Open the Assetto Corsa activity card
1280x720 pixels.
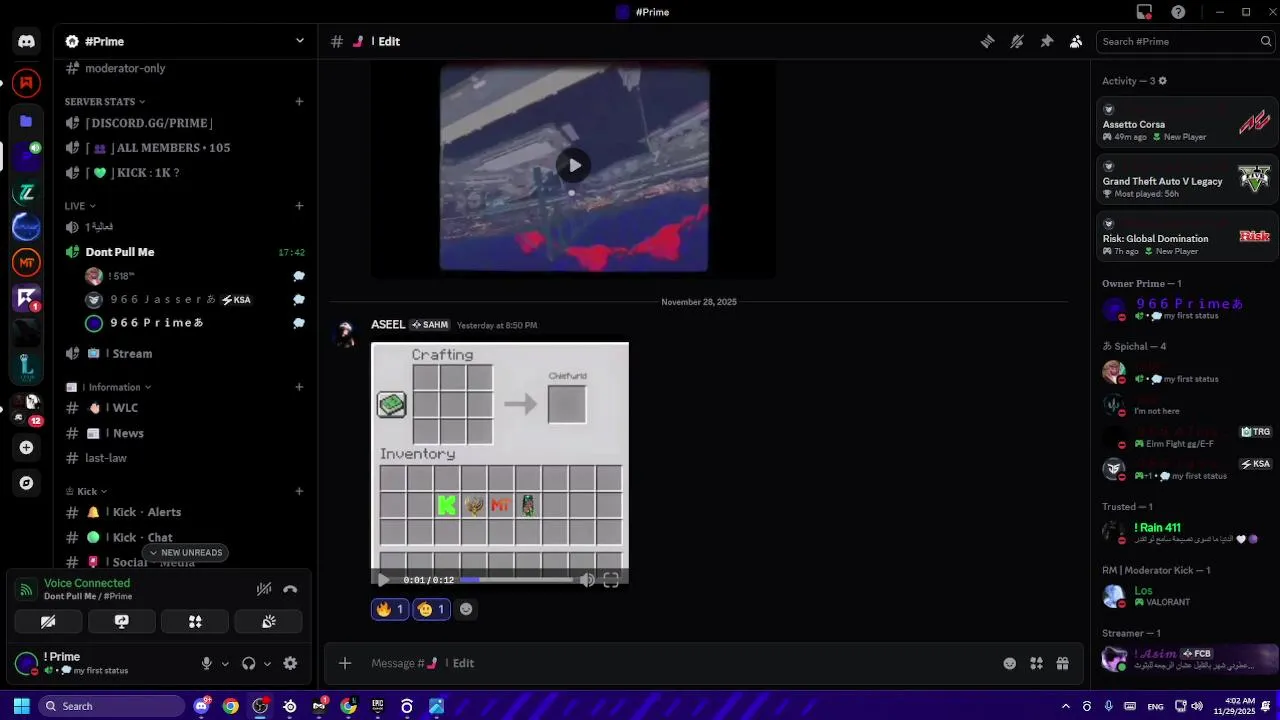(1185, 124)
